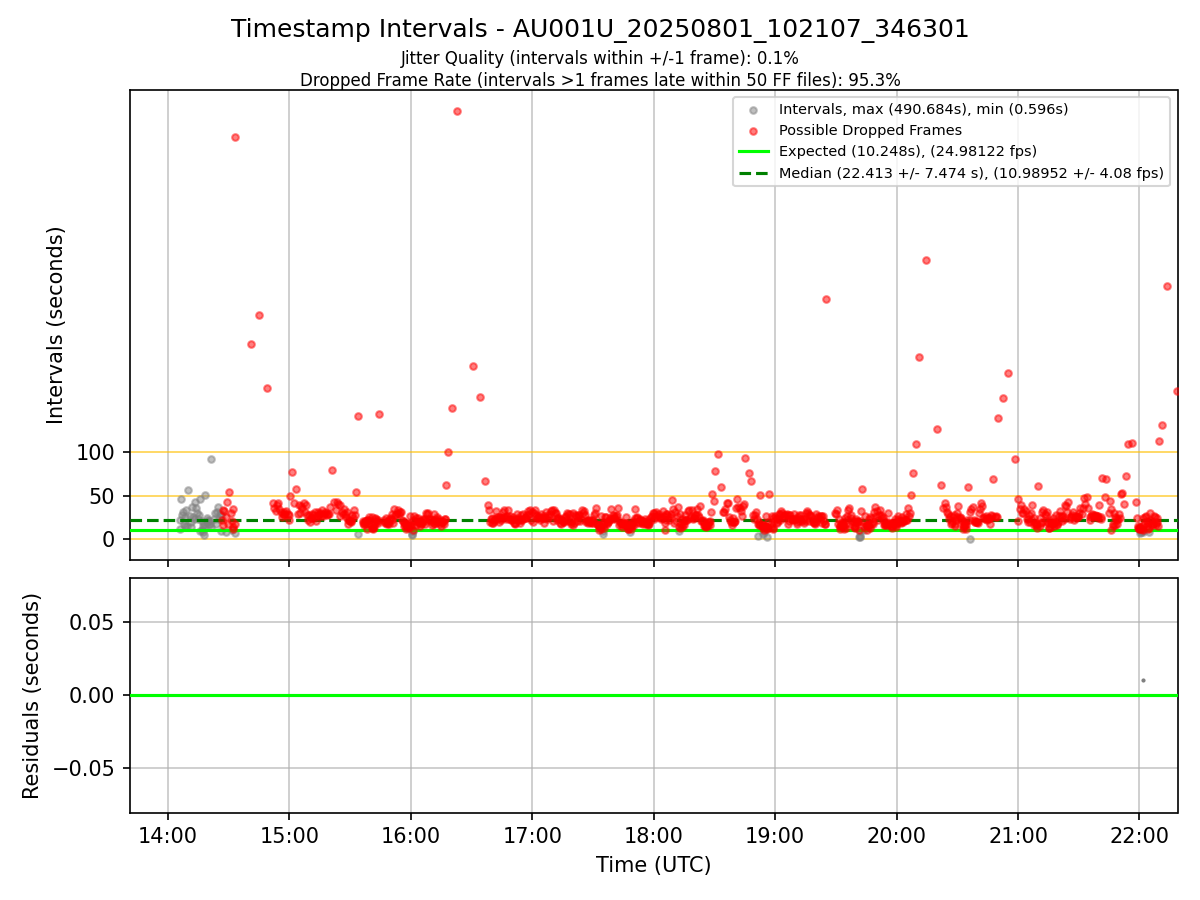This screenshot has height=900, width=1200.
Task: Select legend entry 'Possible Dropped Frames'
Action: 870,130
